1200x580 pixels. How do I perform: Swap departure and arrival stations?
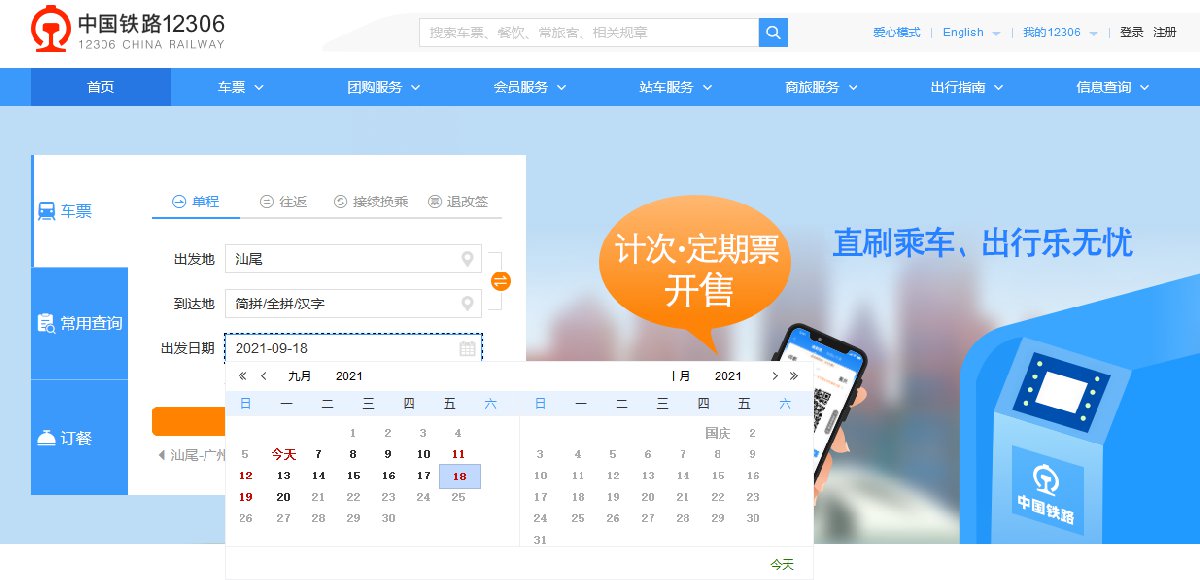[501, 281]
